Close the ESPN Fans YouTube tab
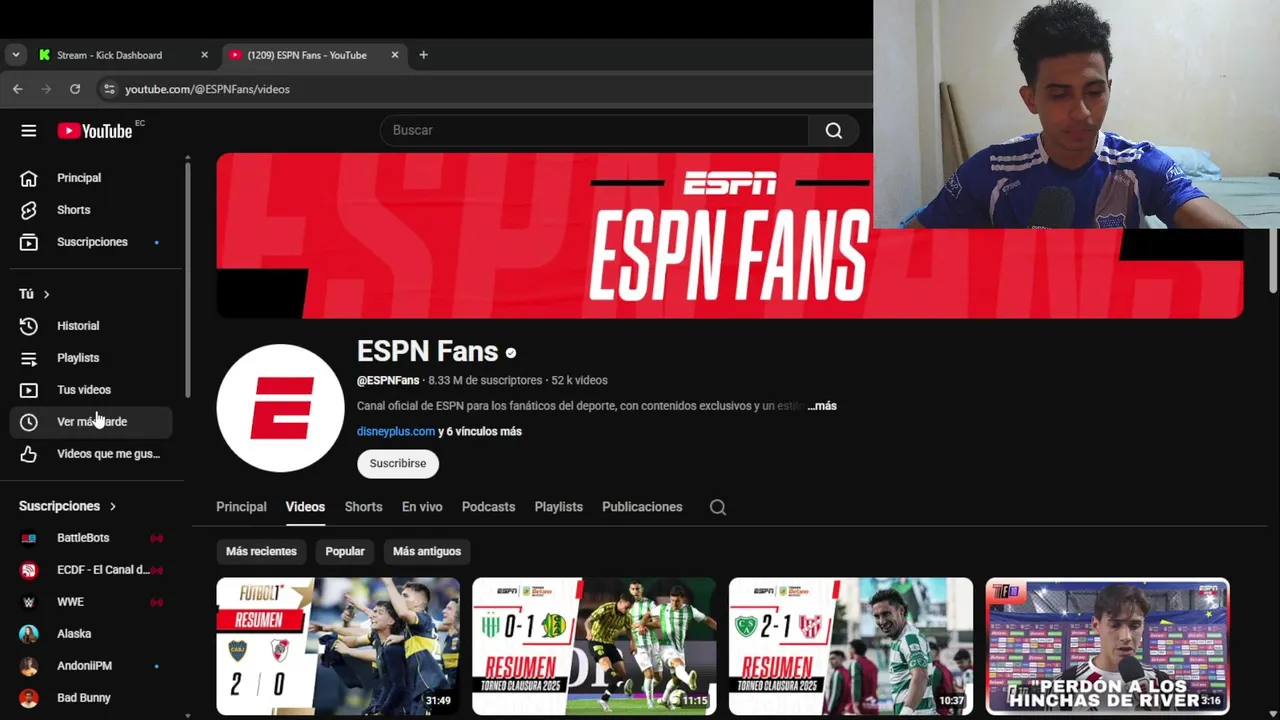Viewport: 1280px width, 720px height. [x=395, y=55]
